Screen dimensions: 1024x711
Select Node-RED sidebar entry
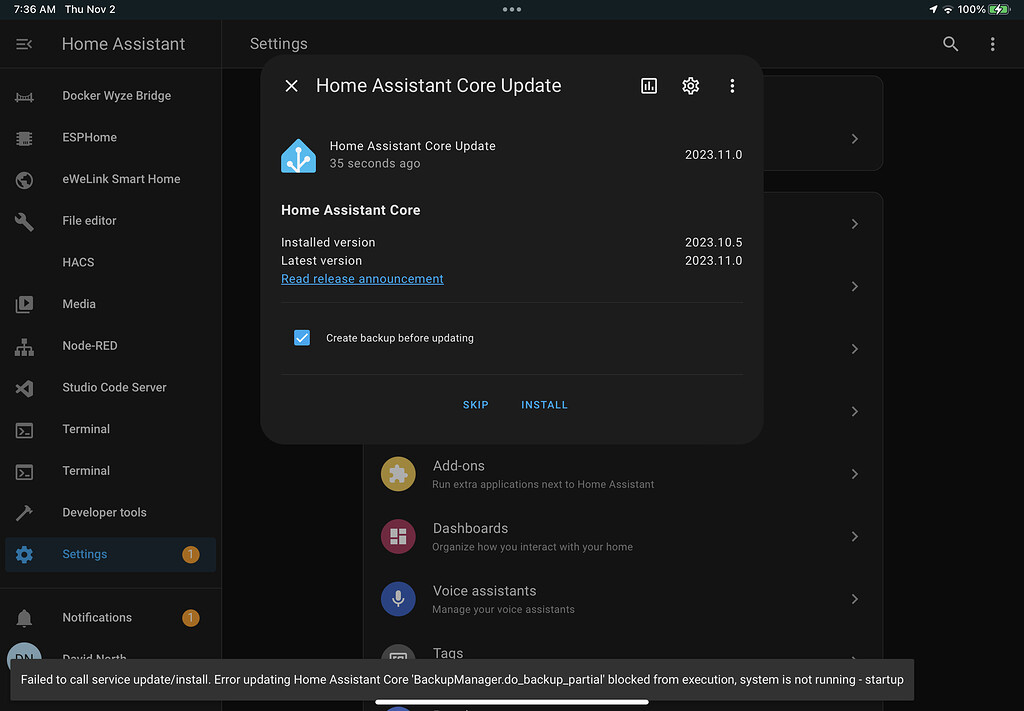(x=110, y=346)
